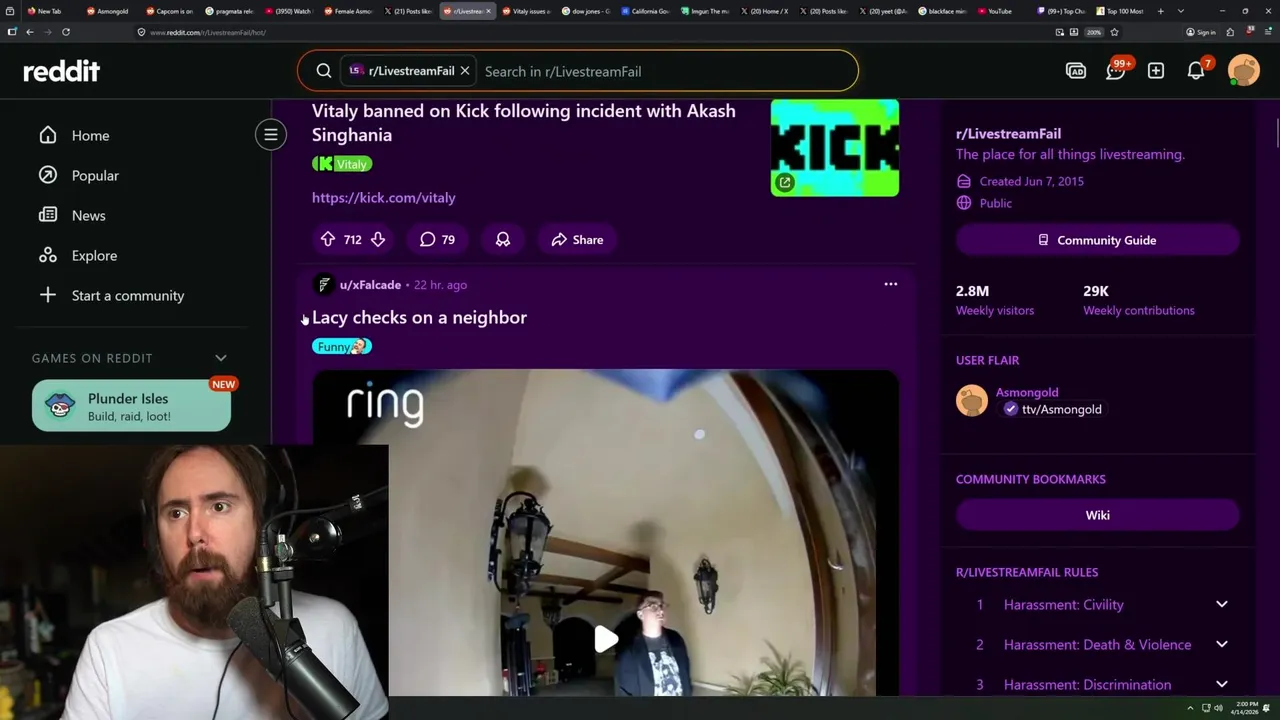Click the Create post plus icon
This screenshot has height=720, width=1280.
point(1156,71)
